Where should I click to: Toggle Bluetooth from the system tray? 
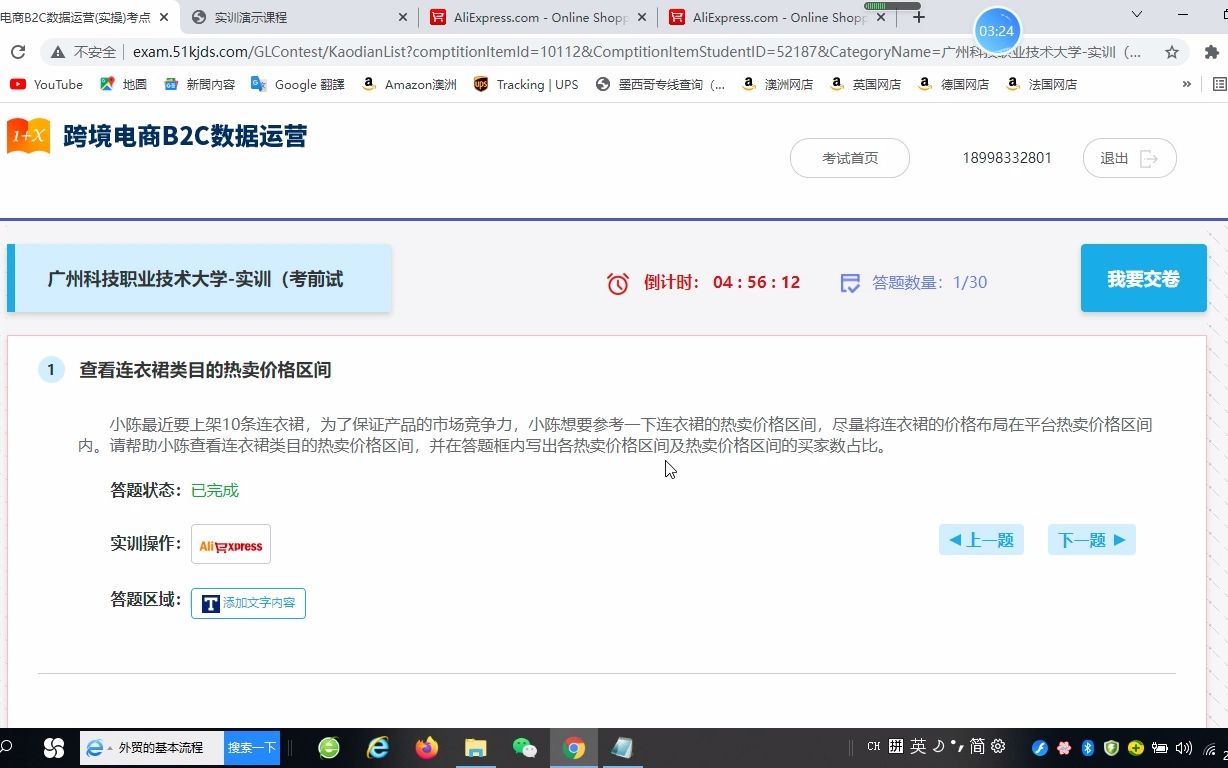(1086, 746)
